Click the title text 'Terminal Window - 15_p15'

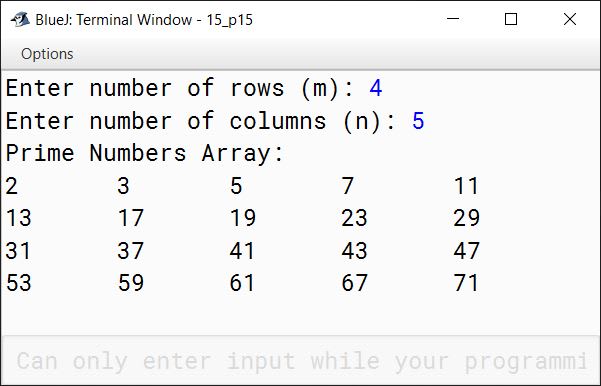(164, 20)
